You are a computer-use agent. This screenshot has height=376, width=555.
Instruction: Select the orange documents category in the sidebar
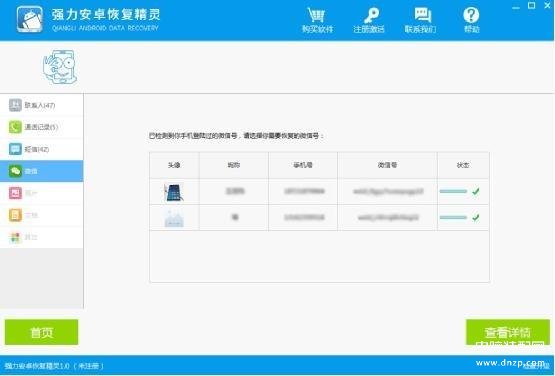click(41, 215)
